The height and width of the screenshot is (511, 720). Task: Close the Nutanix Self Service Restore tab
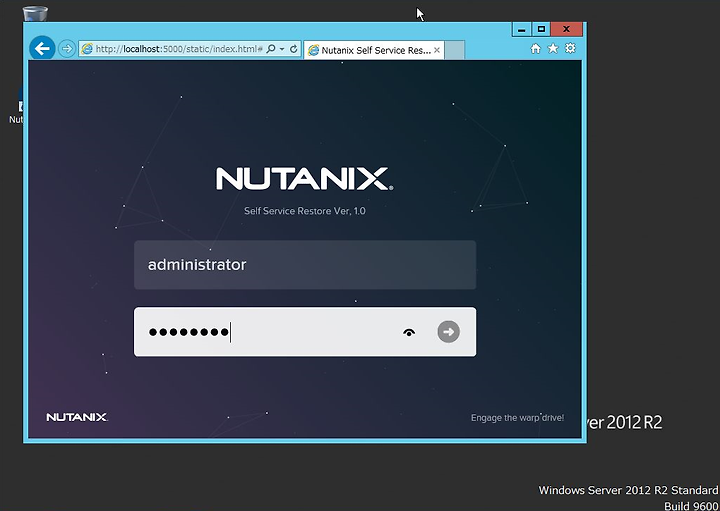[437, 50]
